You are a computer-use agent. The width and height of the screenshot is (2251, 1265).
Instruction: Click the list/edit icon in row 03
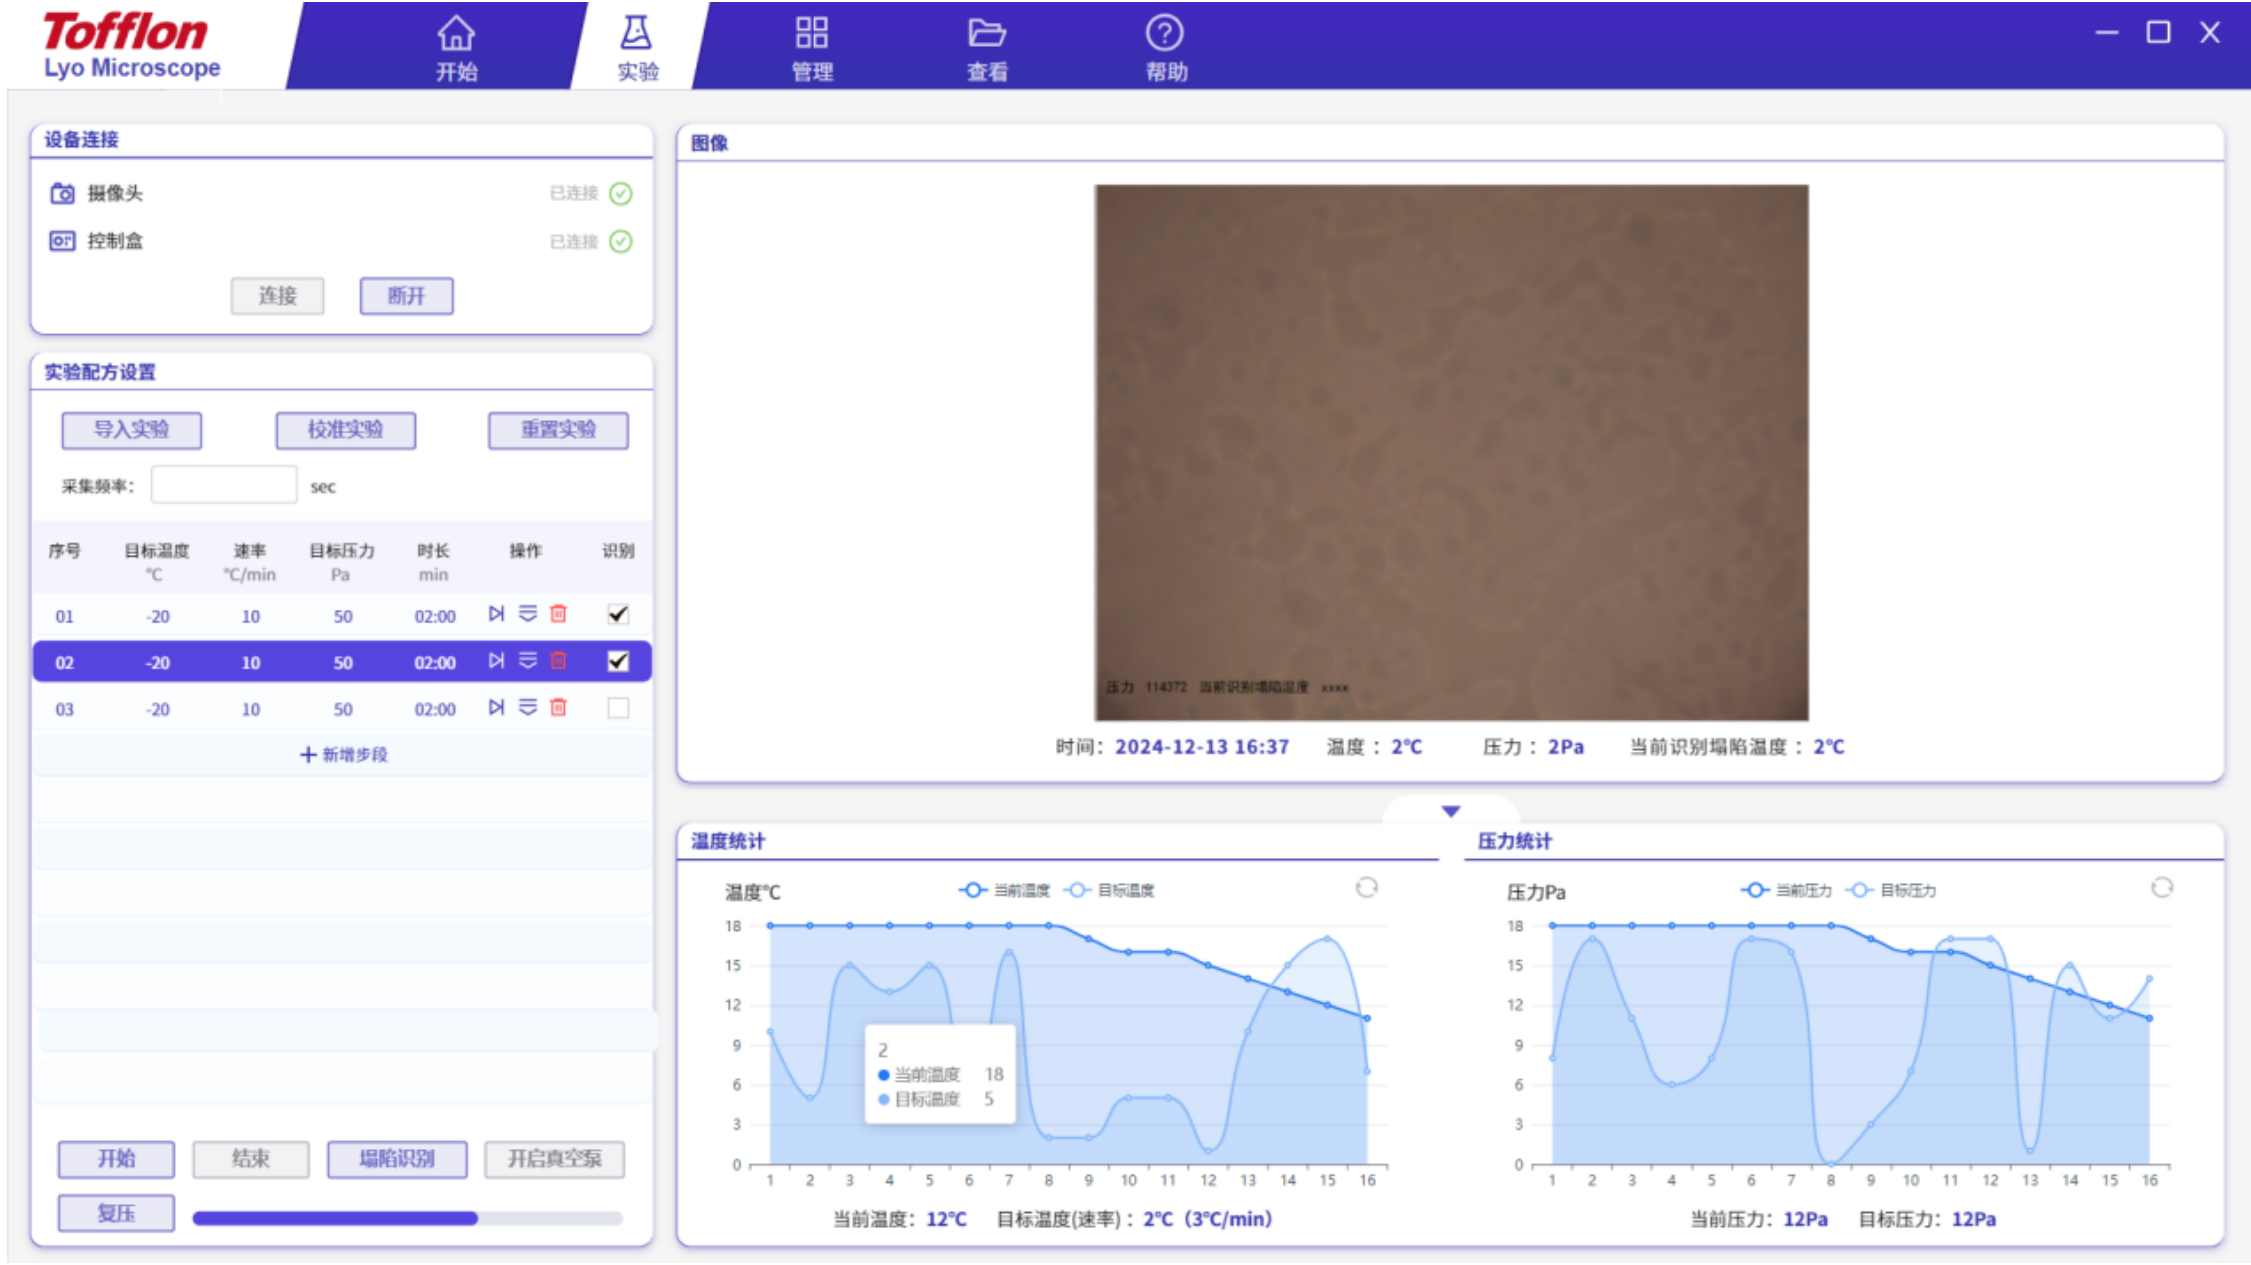[528, 708]
